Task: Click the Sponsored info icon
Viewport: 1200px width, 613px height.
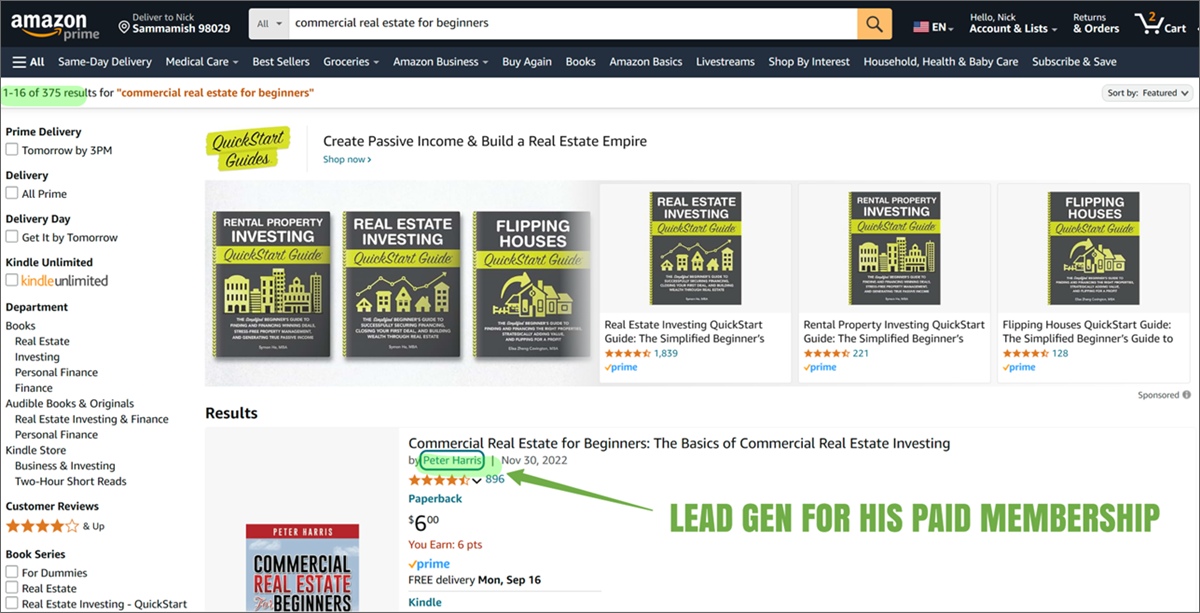Action: point(1186,395)
